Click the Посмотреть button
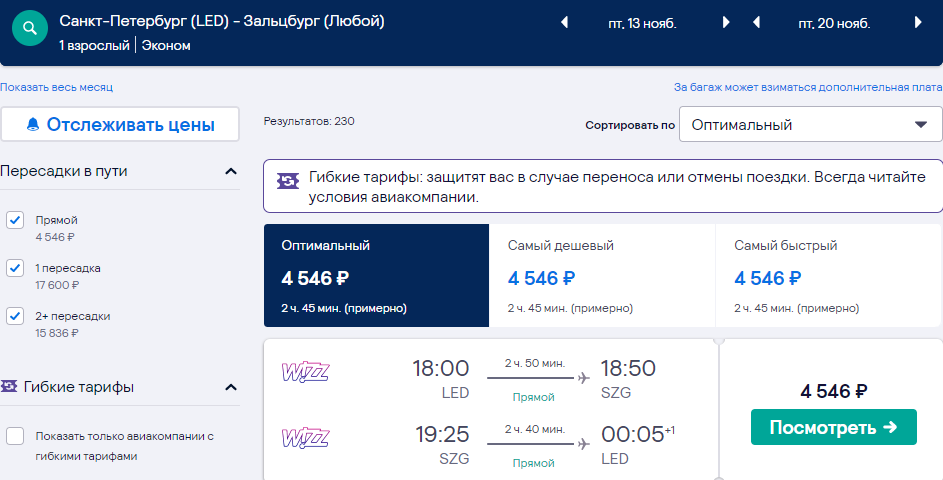This screenshot has width=943, height=480. pyautogui.click(x=834, y=427)
